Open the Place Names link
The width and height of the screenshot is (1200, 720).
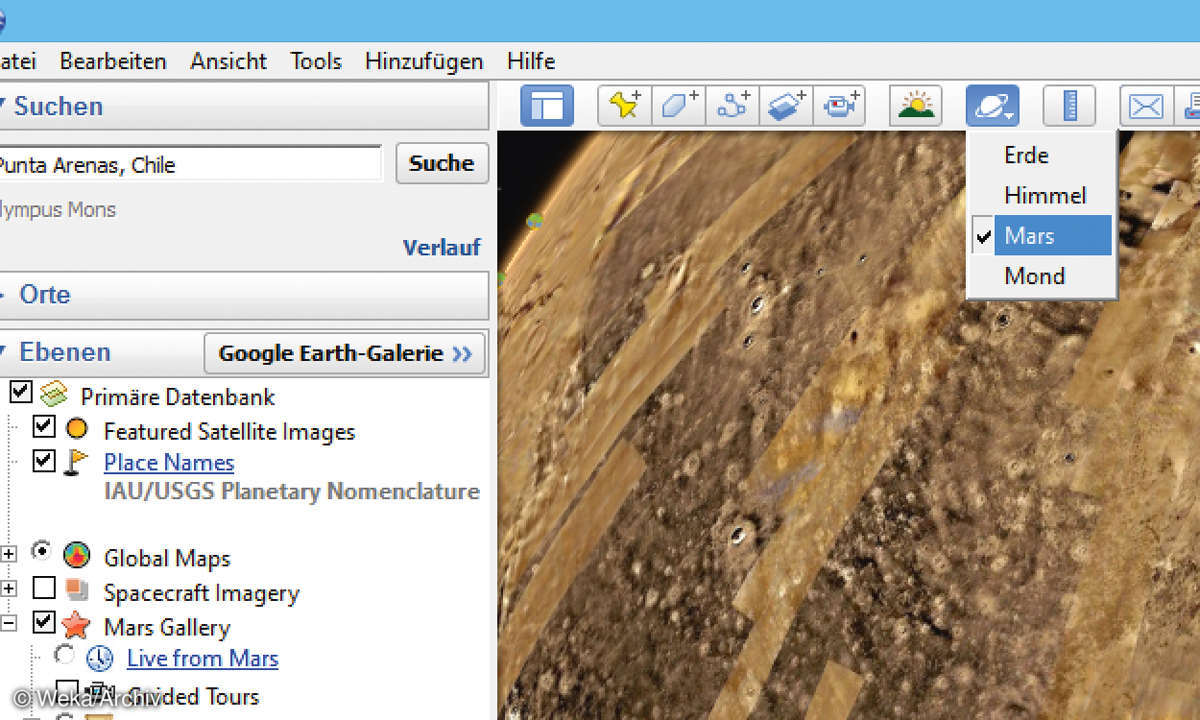[x=169, y=462]
